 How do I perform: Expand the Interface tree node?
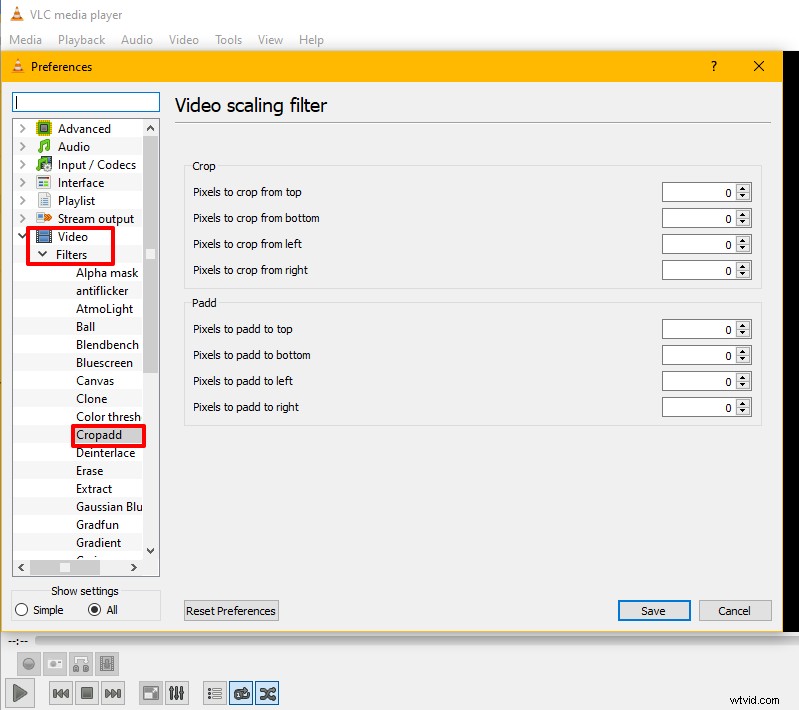point(22,182)
